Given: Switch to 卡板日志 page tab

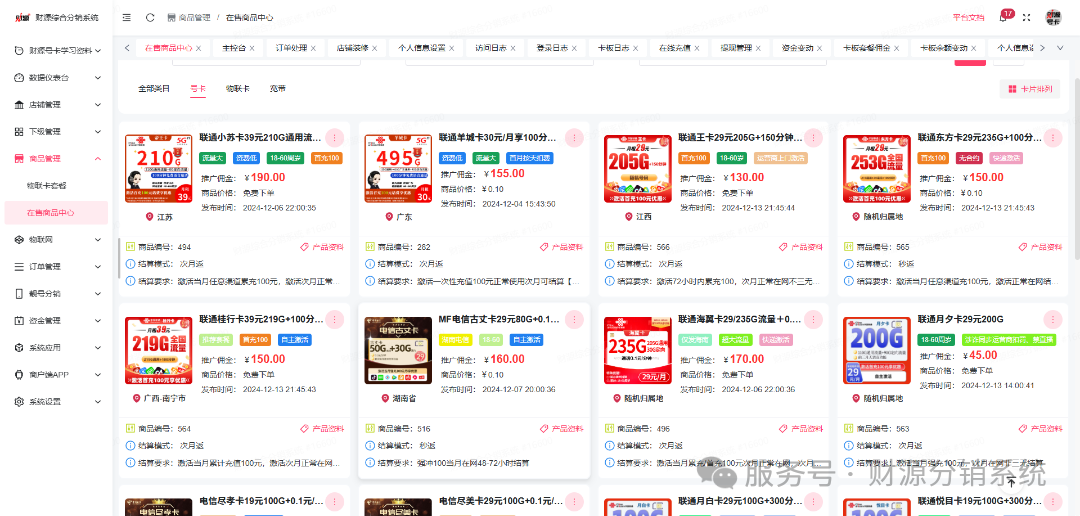Looking at the screenshot, I should coord(614,48).
